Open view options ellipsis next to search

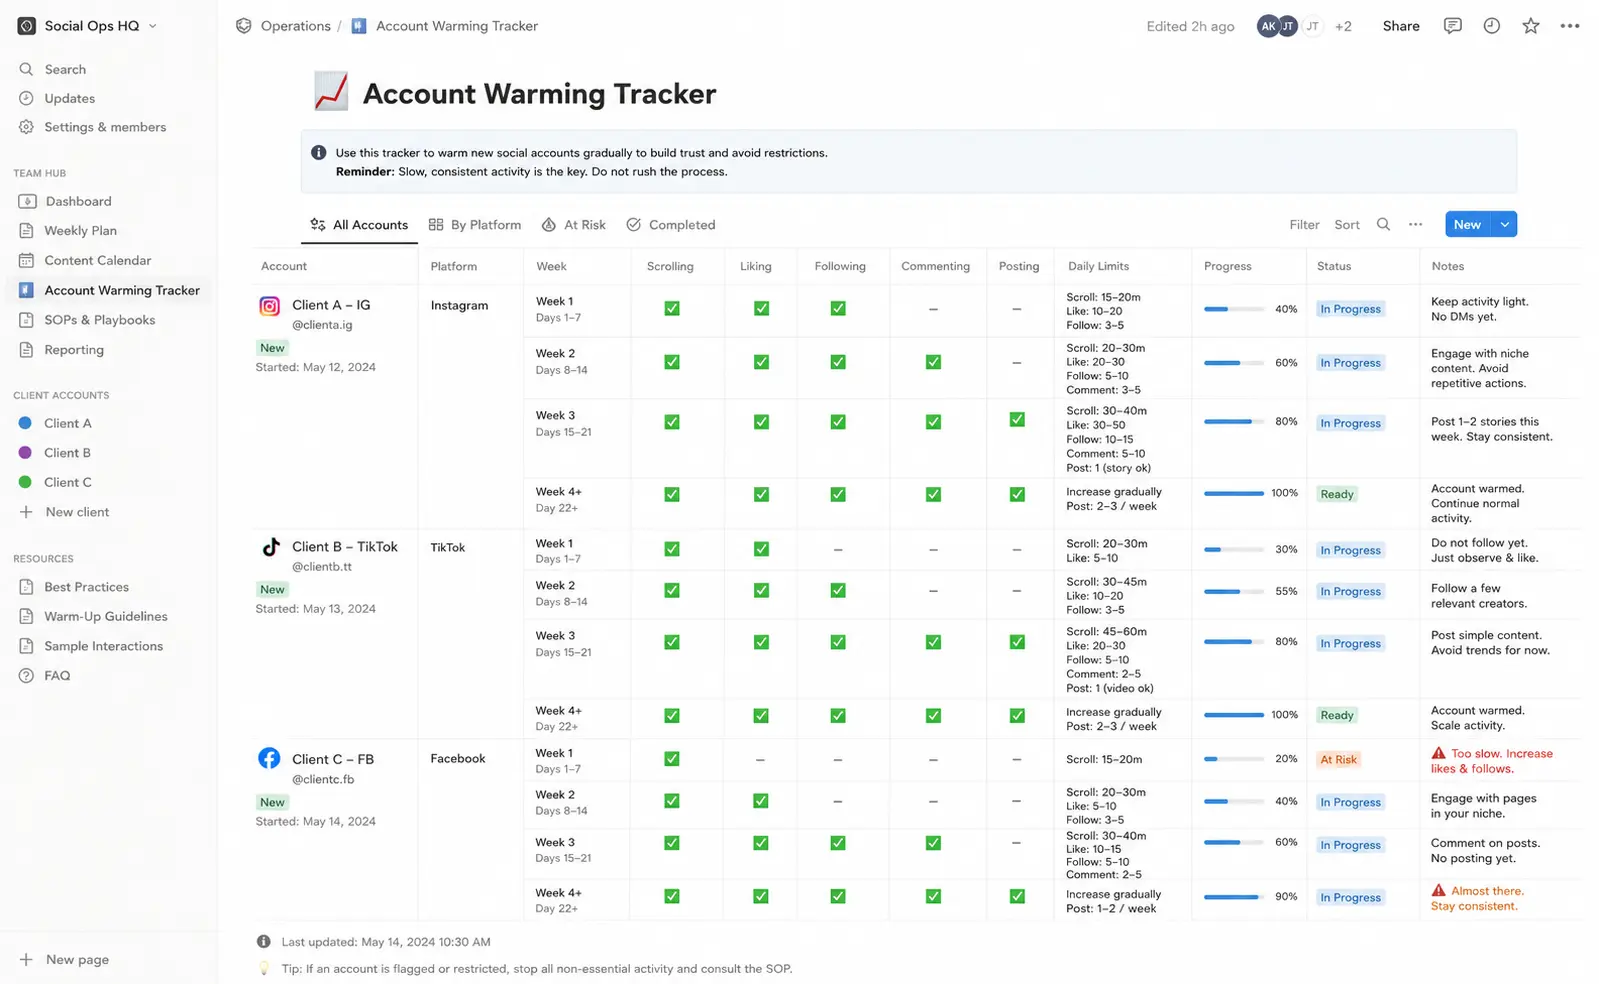click(1415, 224)
